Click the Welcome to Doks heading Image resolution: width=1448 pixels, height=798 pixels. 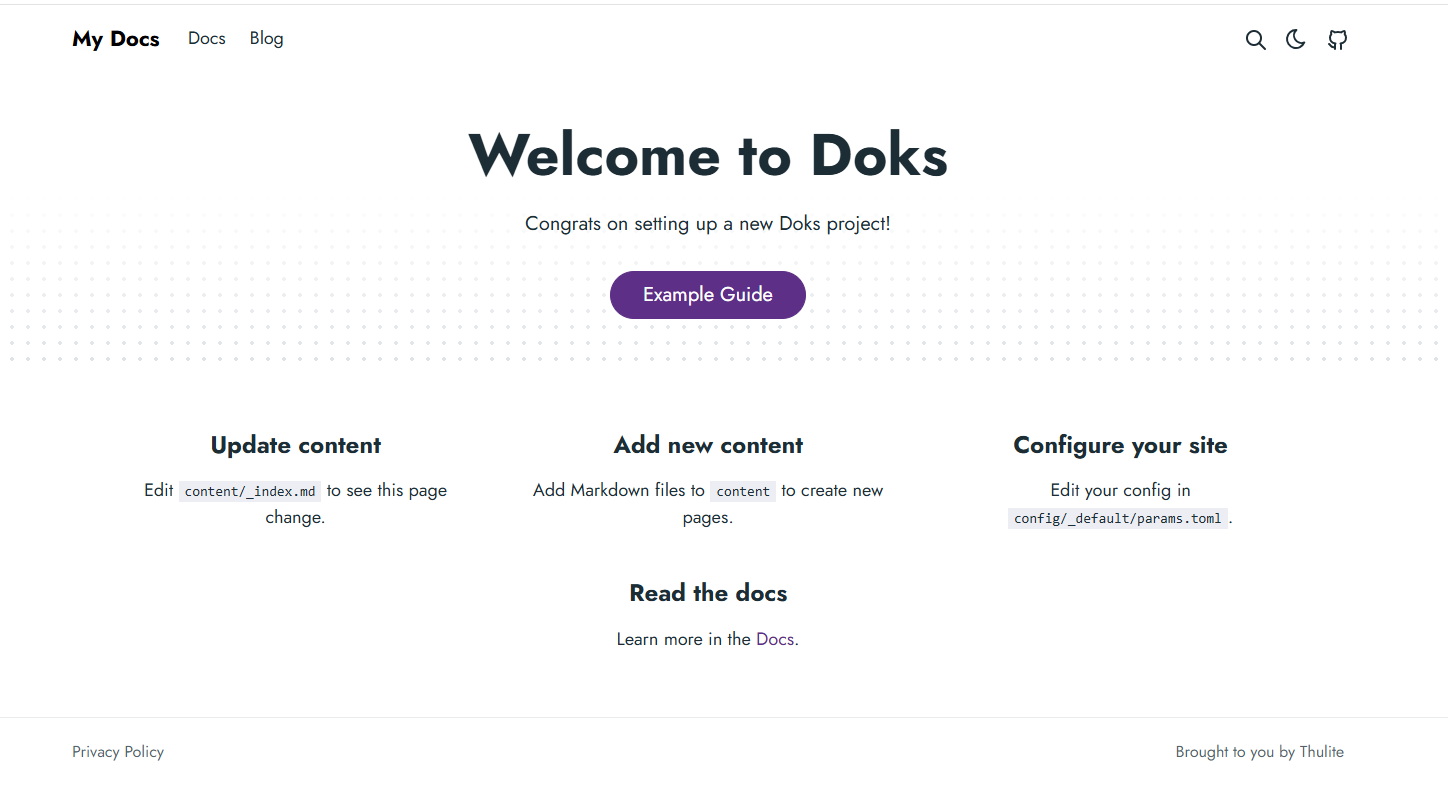coord(708,155)
